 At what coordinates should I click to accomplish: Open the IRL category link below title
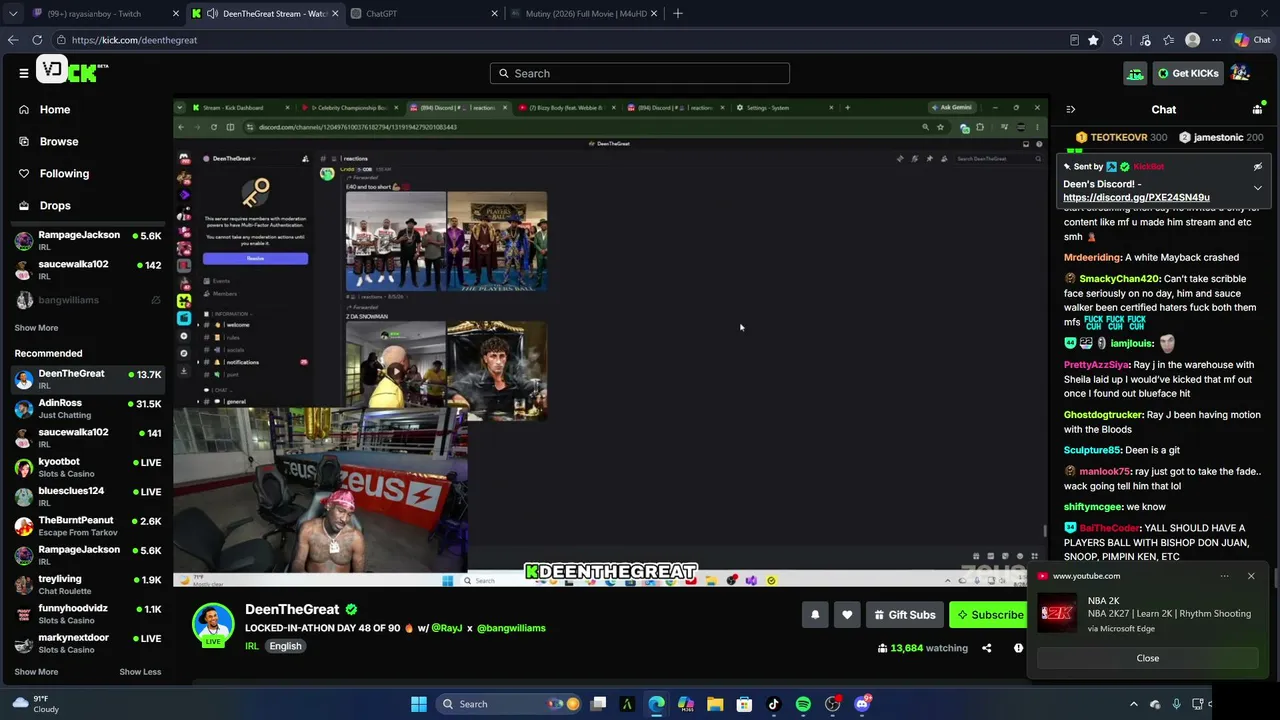252,646
